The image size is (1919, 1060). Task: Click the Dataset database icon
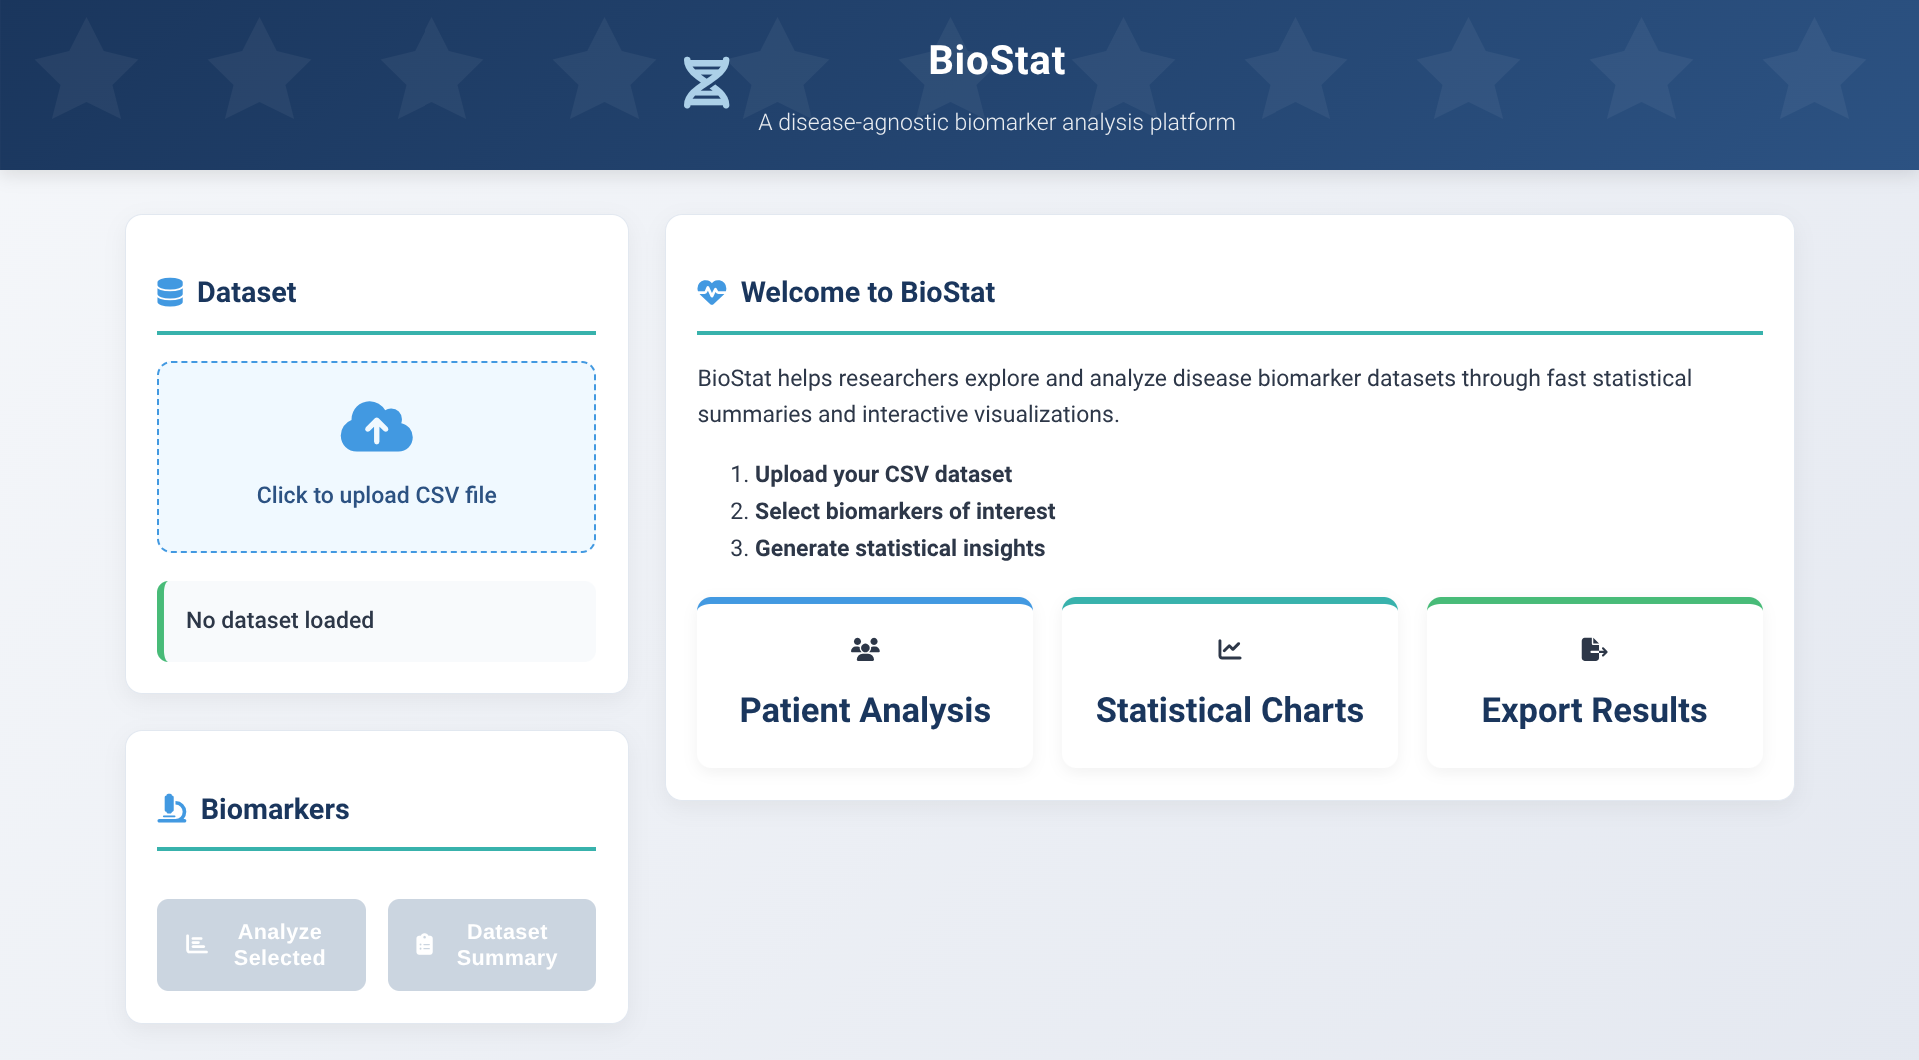(x=170, y=292)
